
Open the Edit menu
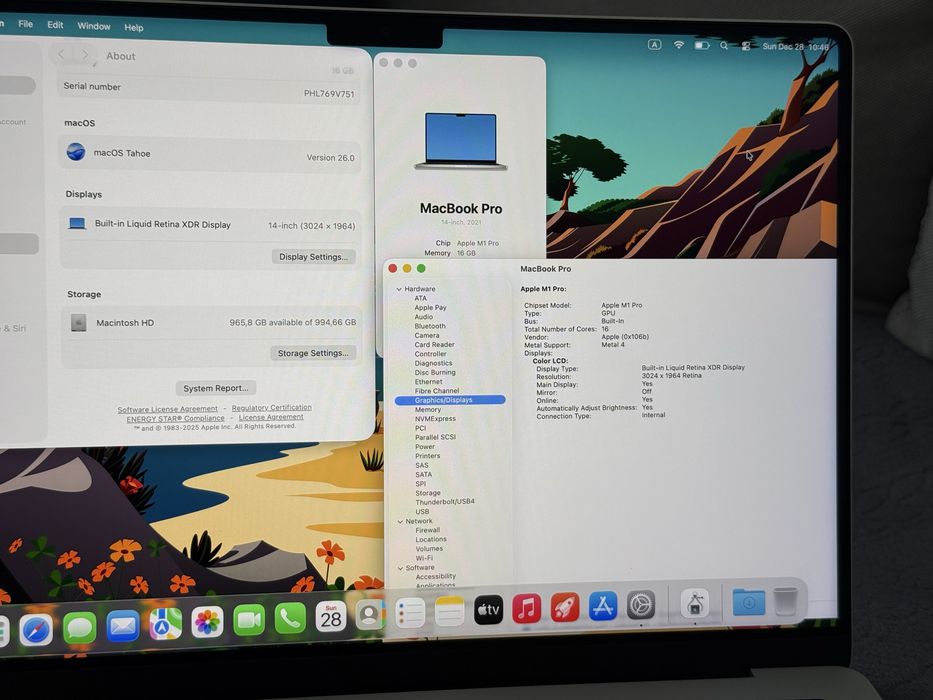pos(55,25)
